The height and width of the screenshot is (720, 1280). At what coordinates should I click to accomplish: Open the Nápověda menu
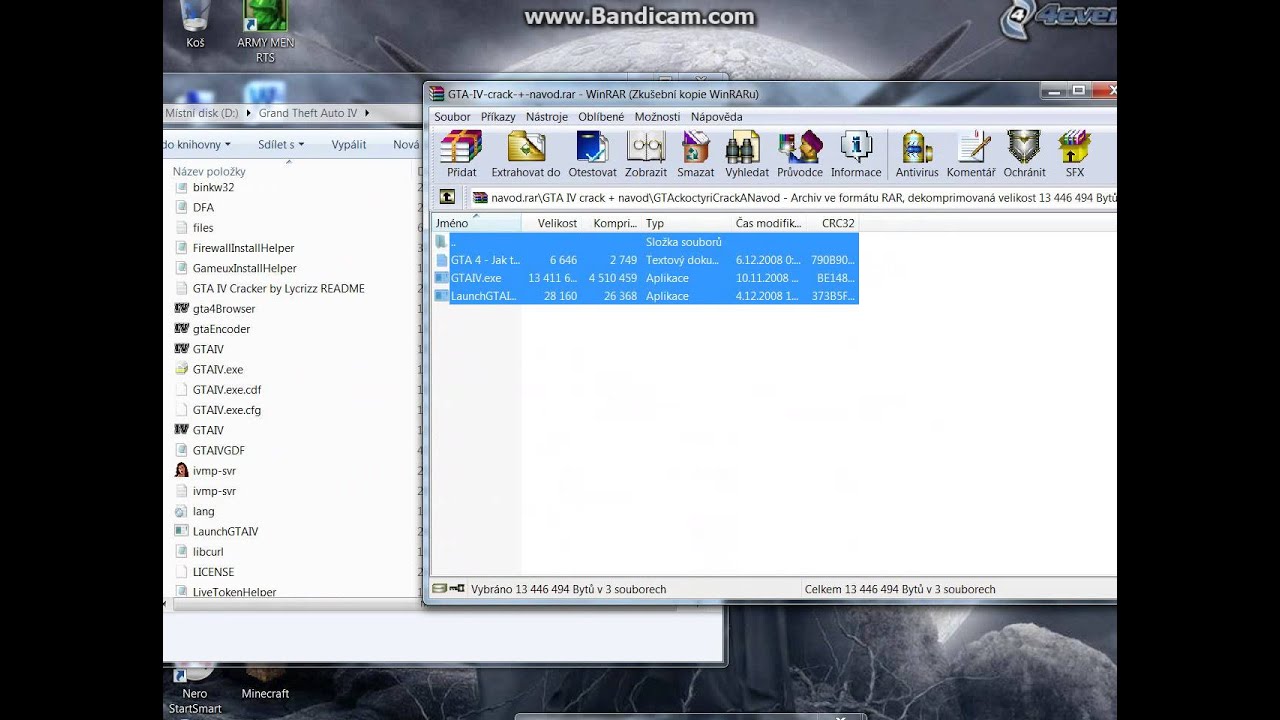[717, 117]
